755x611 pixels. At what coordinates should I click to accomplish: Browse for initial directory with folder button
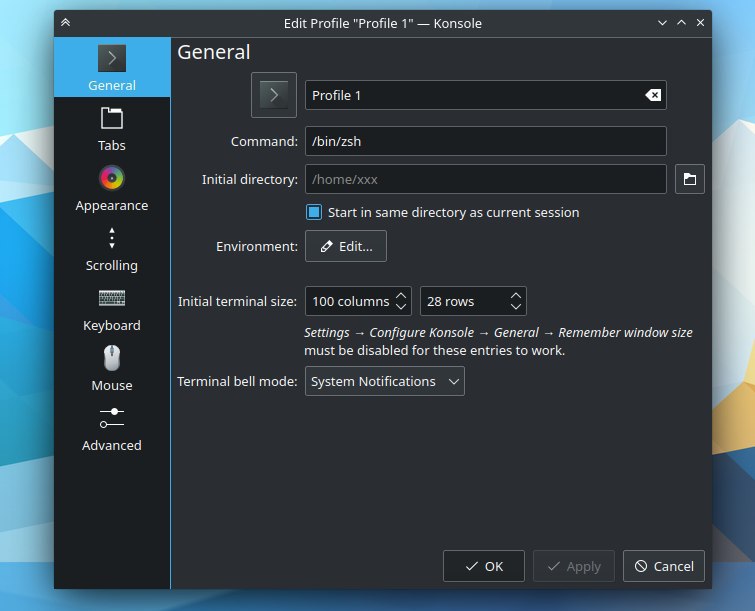(690, 179)
